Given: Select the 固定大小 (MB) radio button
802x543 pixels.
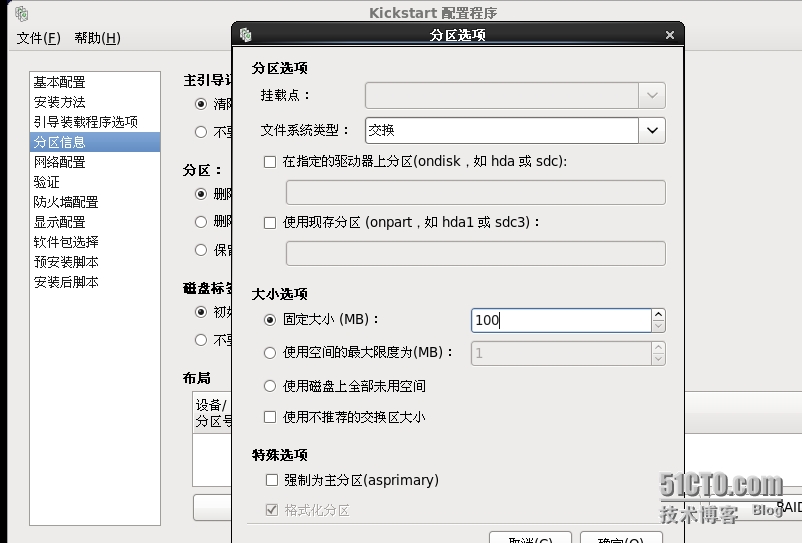Looking at the screenshot, I should (270, 320).
